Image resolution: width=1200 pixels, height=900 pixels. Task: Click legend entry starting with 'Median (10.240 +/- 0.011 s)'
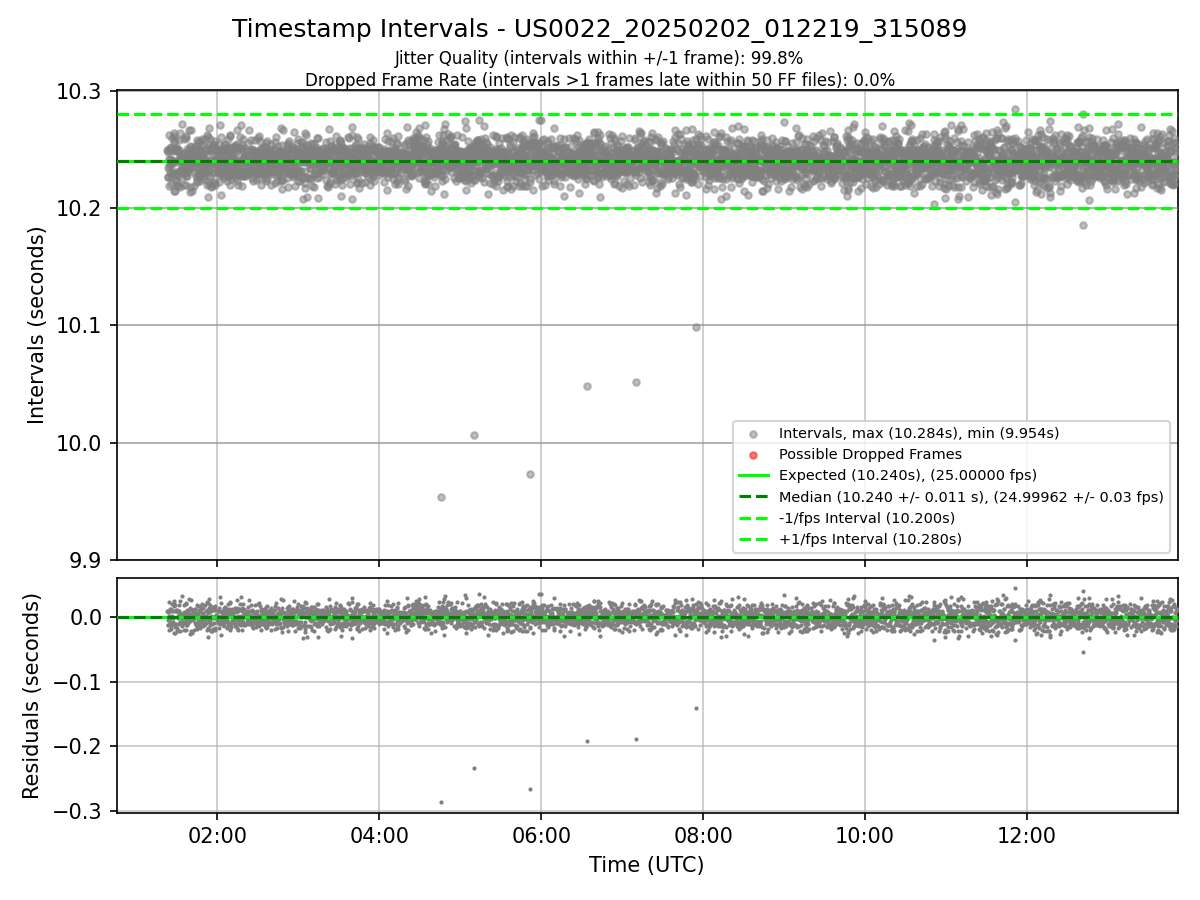pyautogui.click(x=970, y=497)
